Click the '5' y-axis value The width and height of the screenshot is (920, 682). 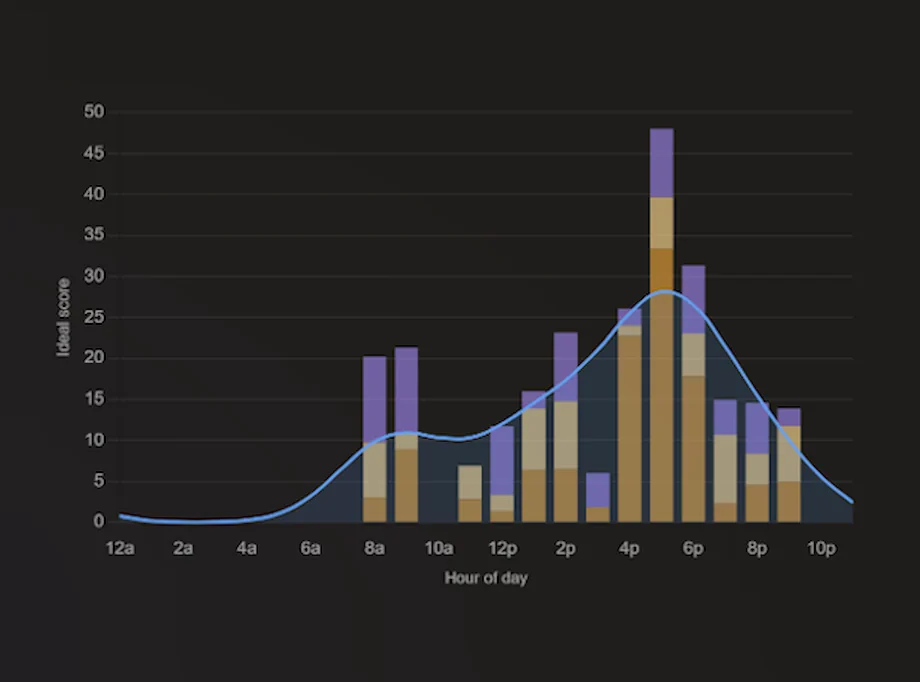tap(99, 481)
